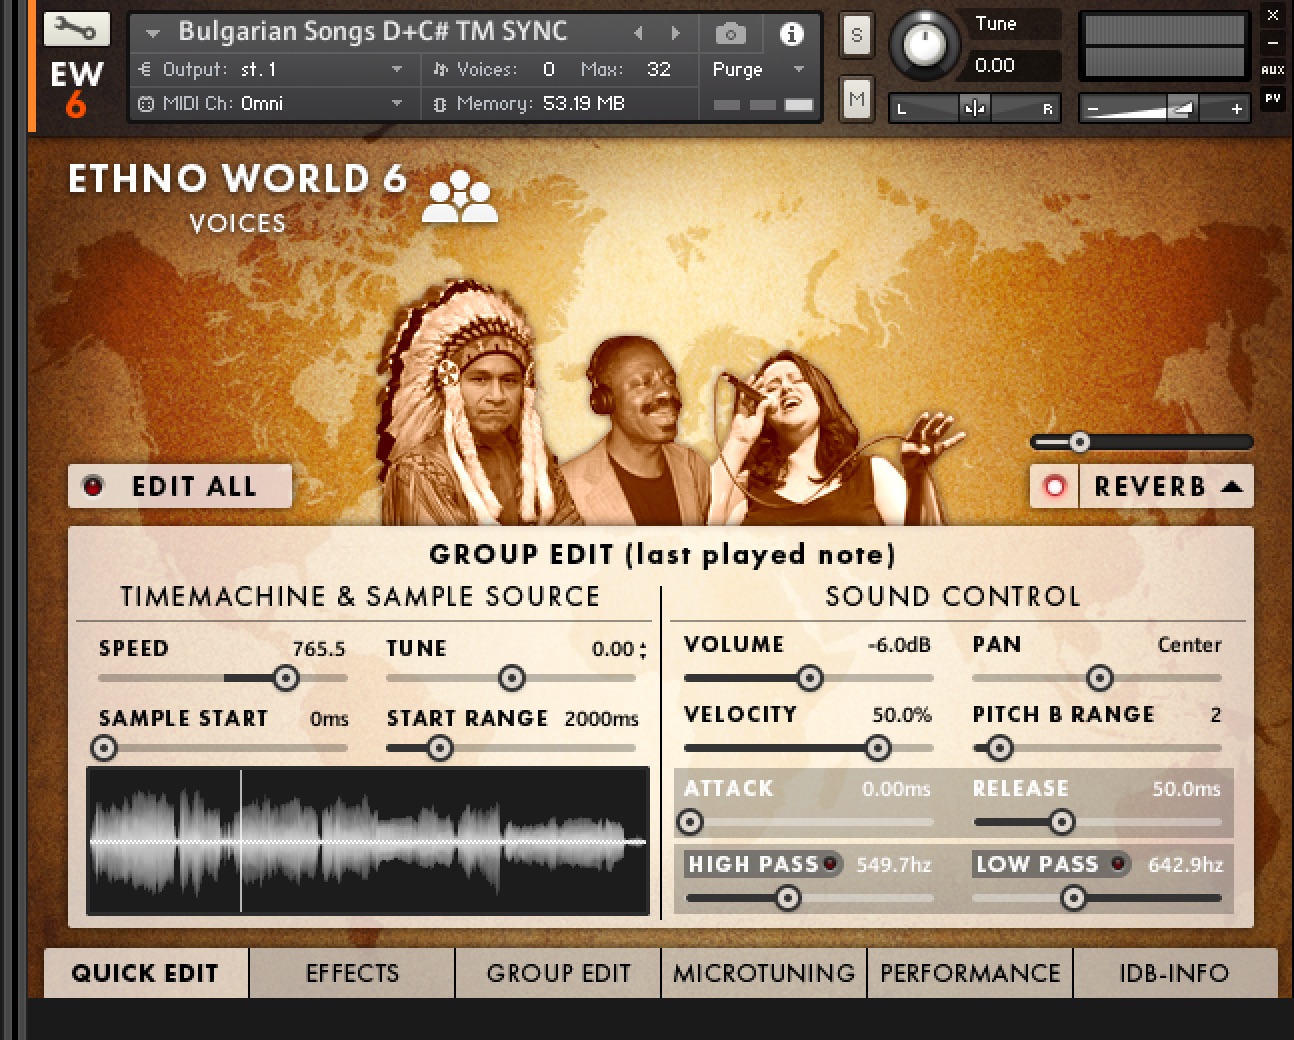Switch to the EFFECTS tab

(352, 973)
